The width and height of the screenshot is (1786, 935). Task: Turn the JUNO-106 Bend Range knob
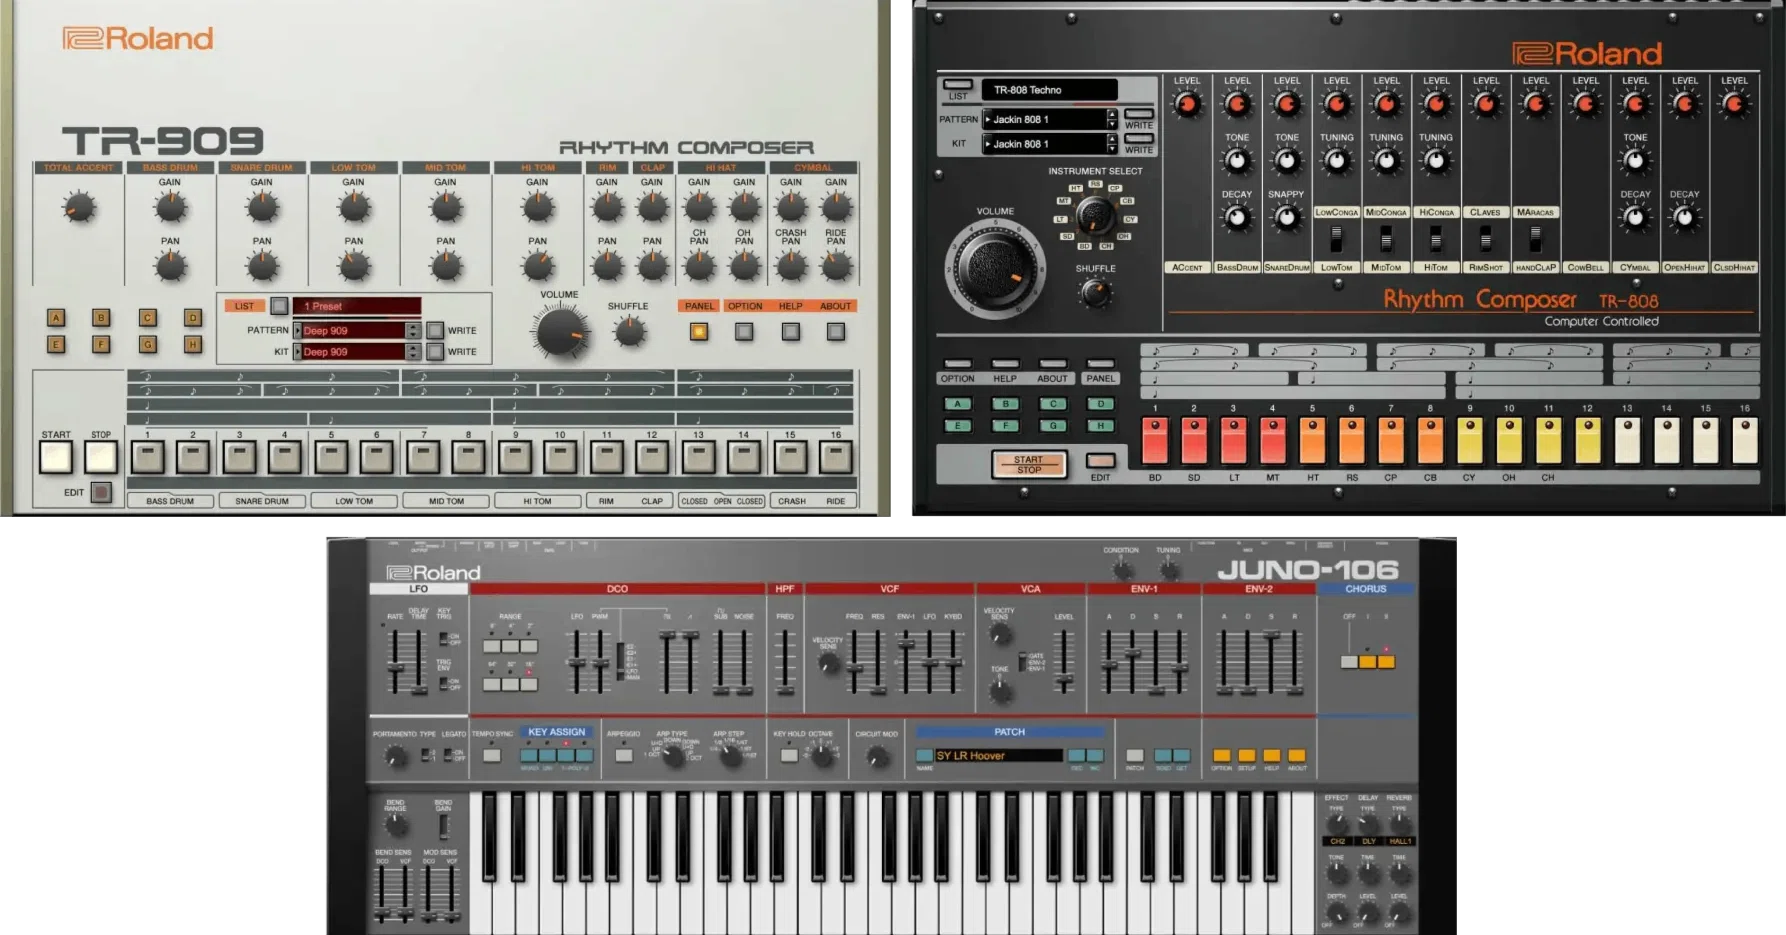(396, 825)
